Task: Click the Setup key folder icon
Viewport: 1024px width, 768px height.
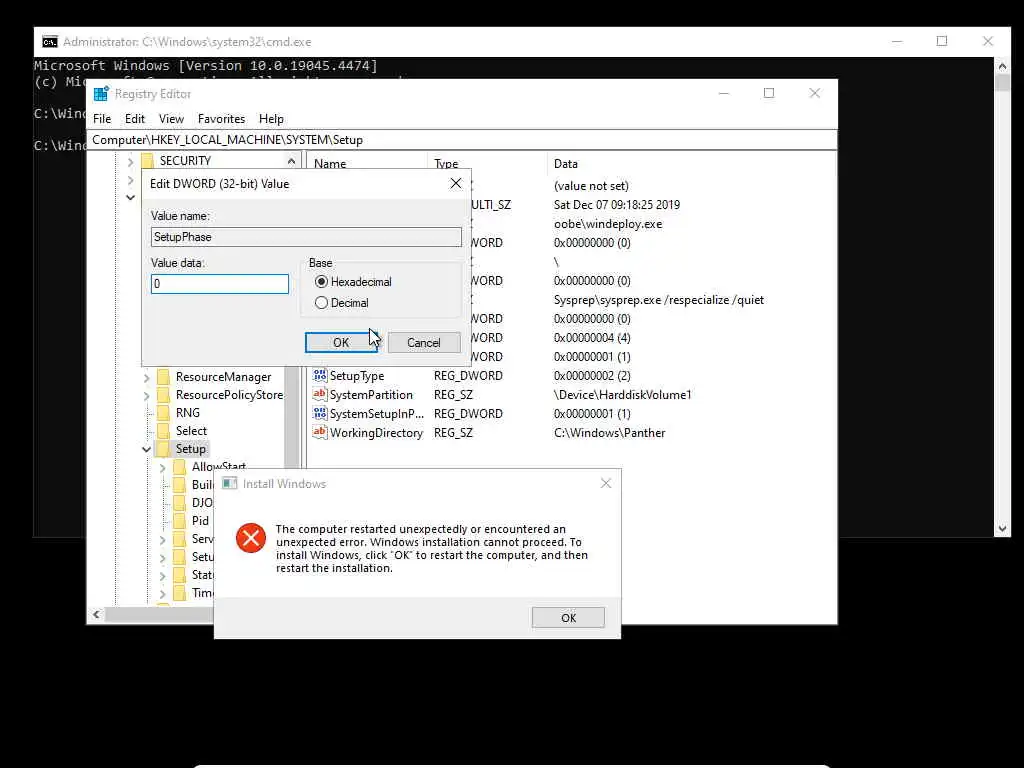Action: 163,449
